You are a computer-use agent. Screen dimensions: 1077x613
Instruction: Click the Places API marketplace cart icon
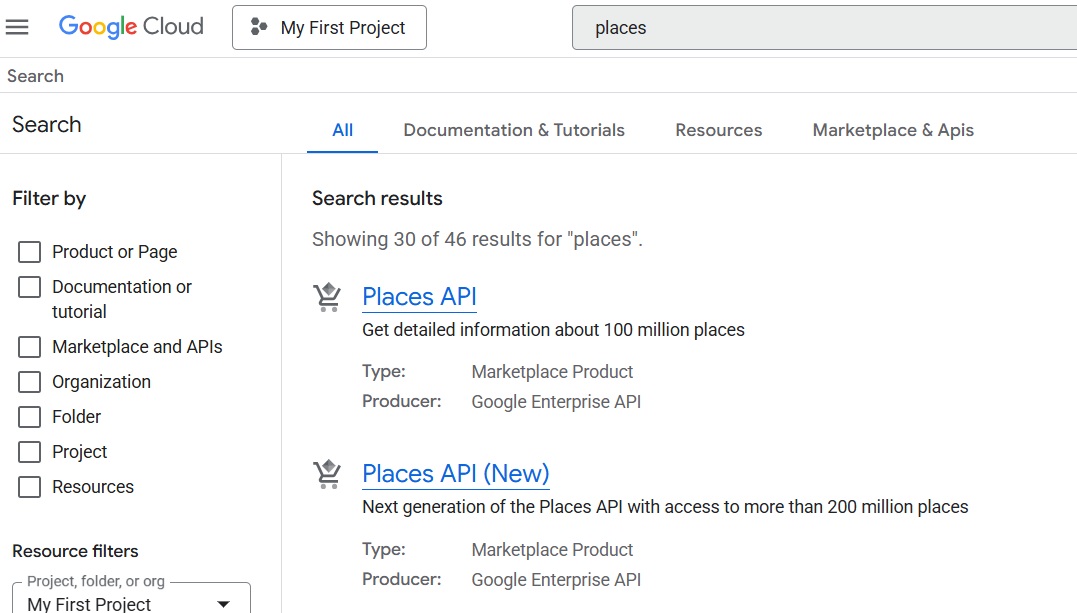tap(327, 297)
